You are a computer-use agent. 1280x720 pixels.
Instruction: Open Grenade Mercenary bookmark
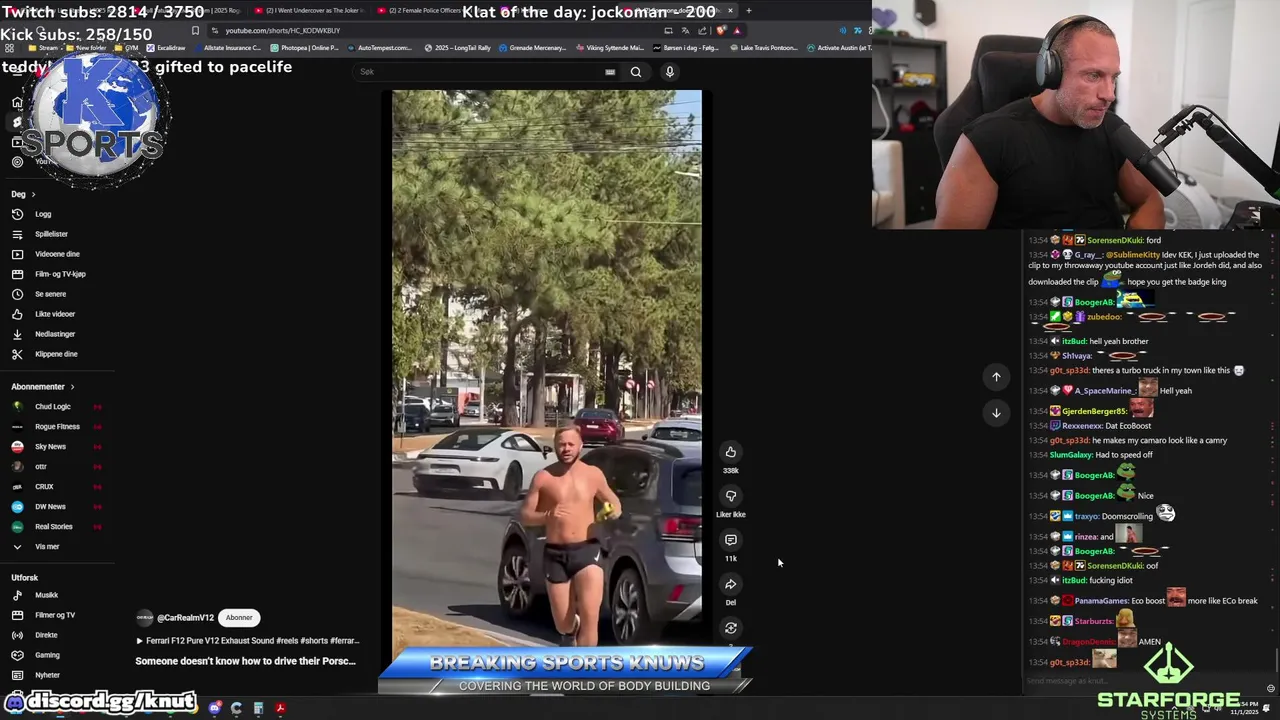(x=533, y=48)
